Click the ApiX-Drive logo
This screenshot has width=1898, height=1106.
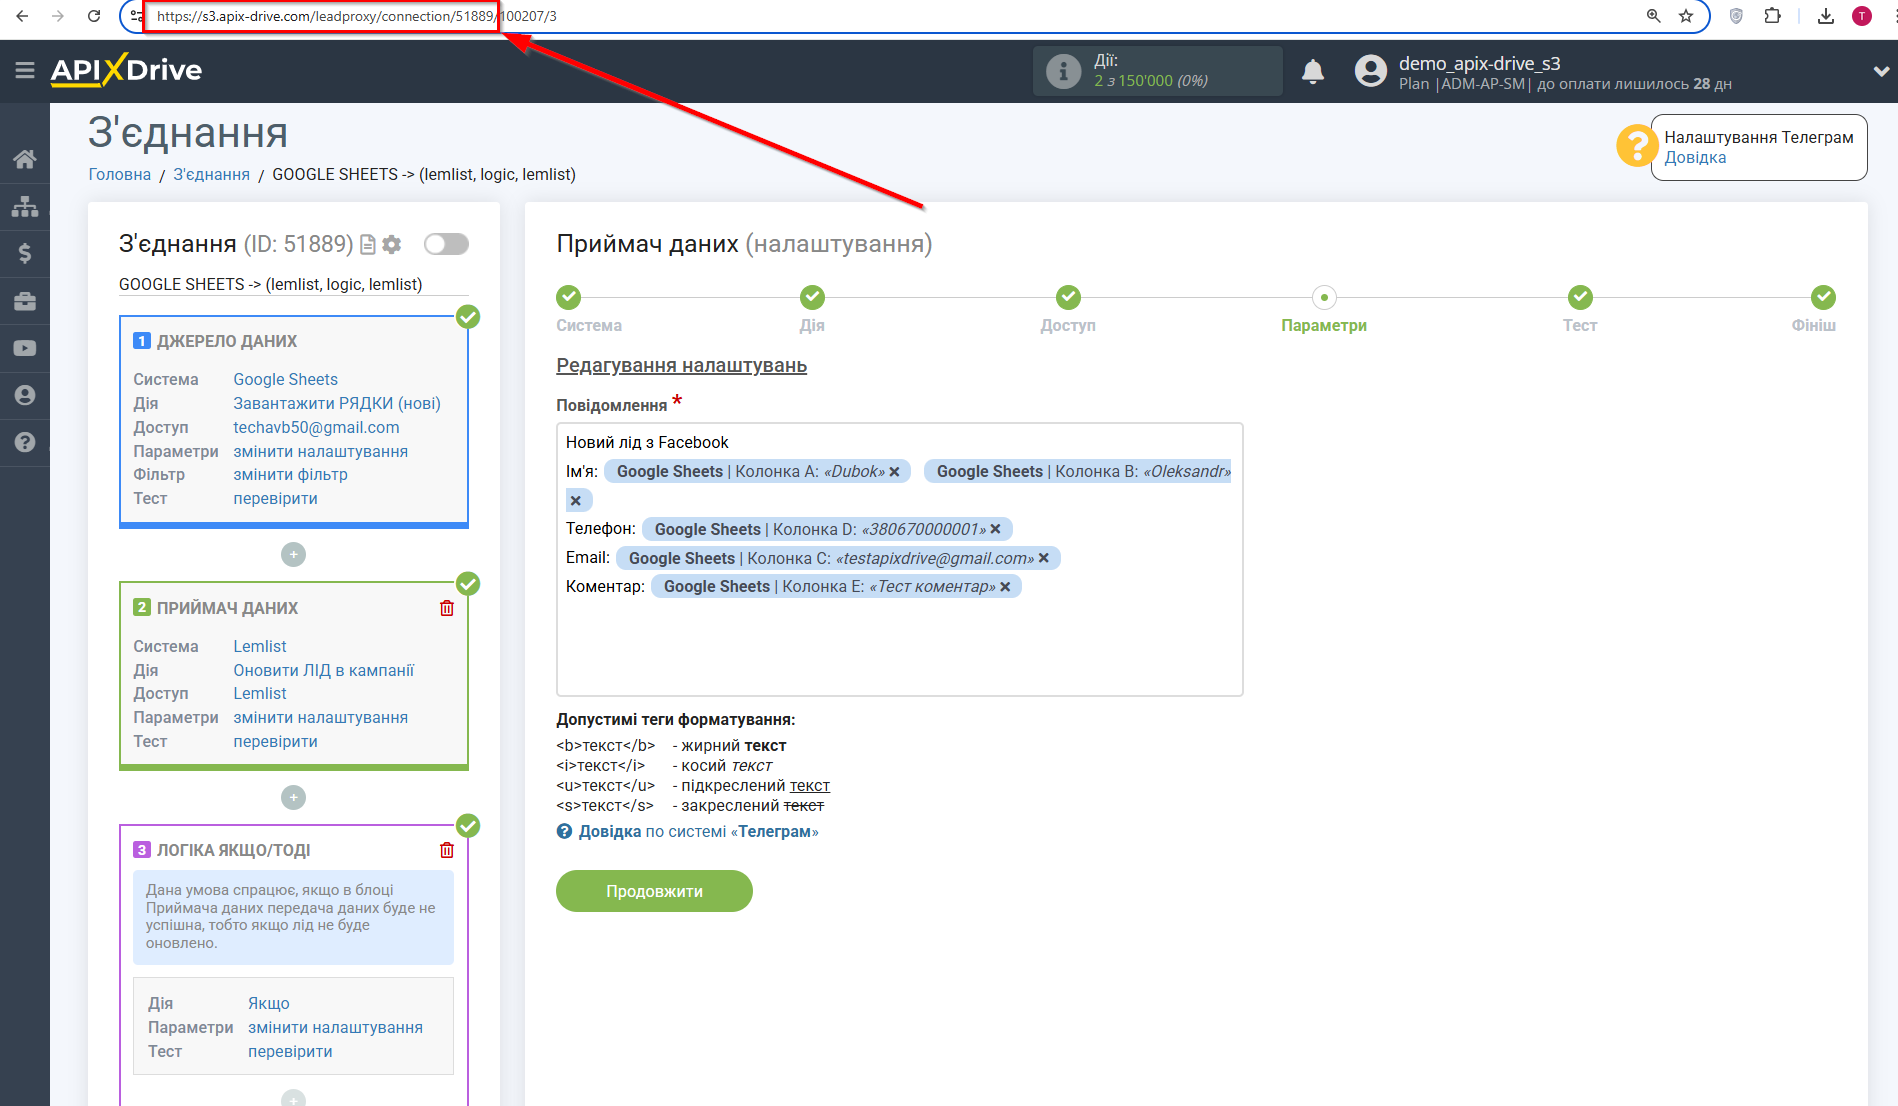click(x=126, y=70)
